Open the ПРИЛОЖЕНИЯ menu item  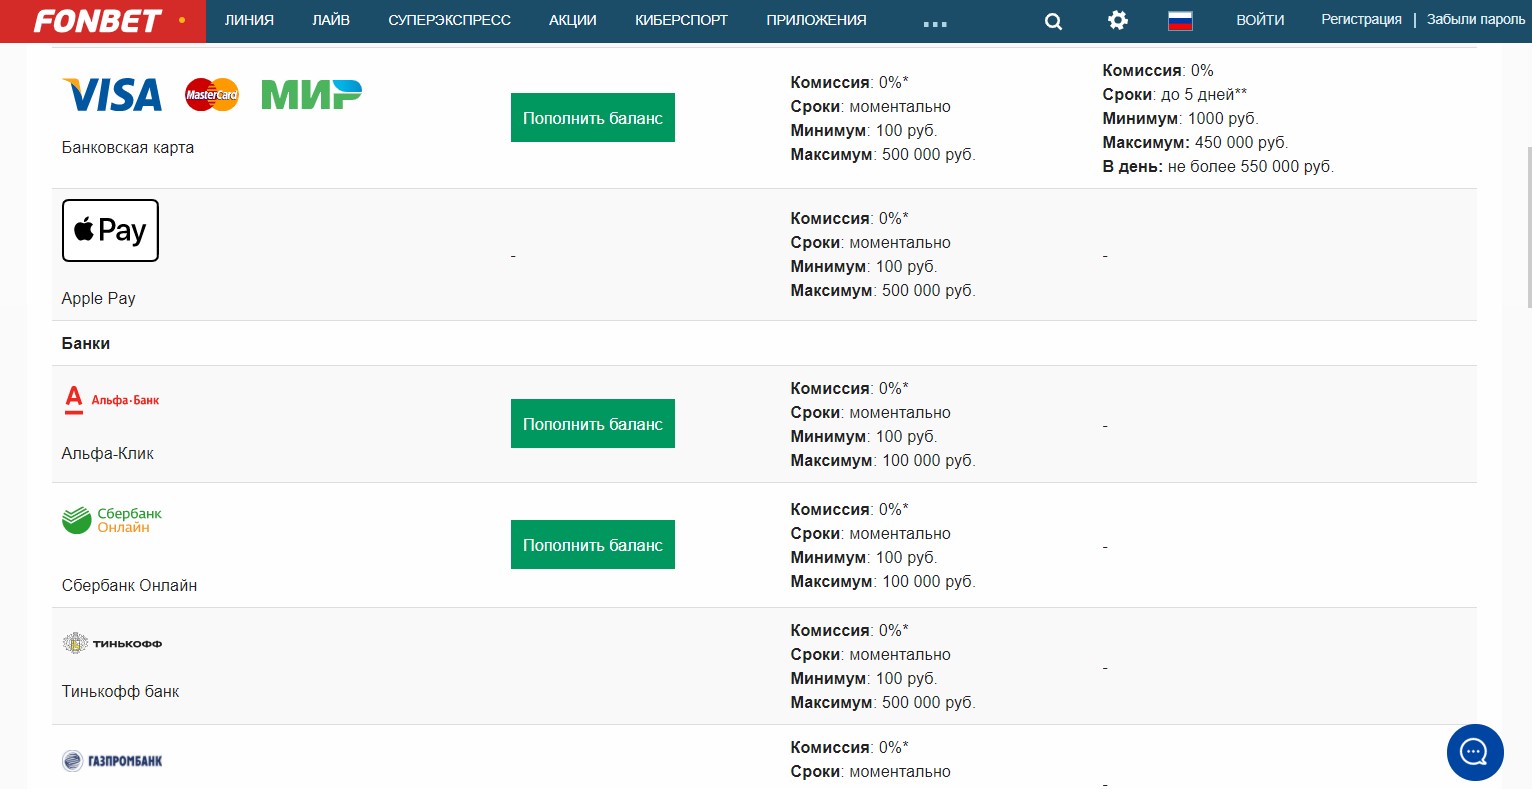(x=816, y=20)
